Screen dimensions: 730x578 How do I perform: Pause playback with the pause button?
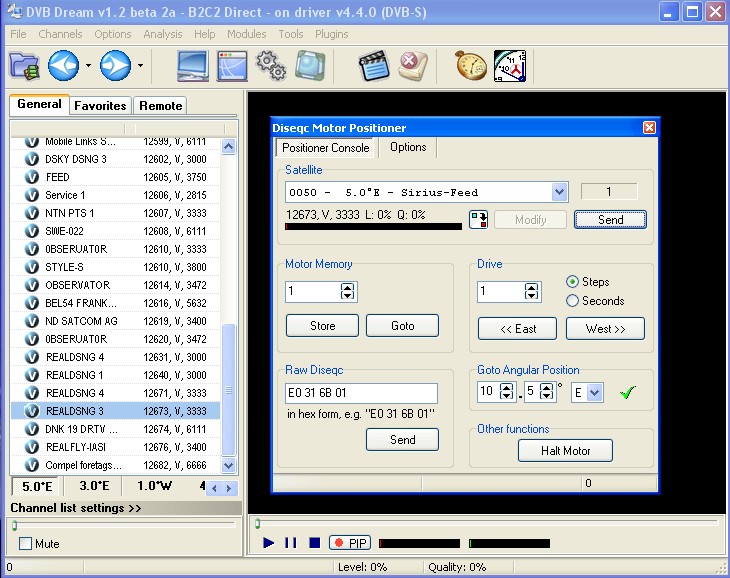click(291, 543)
